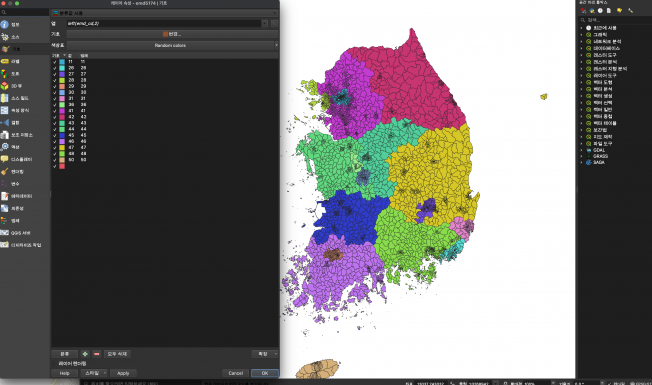Open the Digitizing page in the properties sidebar
The image size is (652, 385).
[24, 245]
